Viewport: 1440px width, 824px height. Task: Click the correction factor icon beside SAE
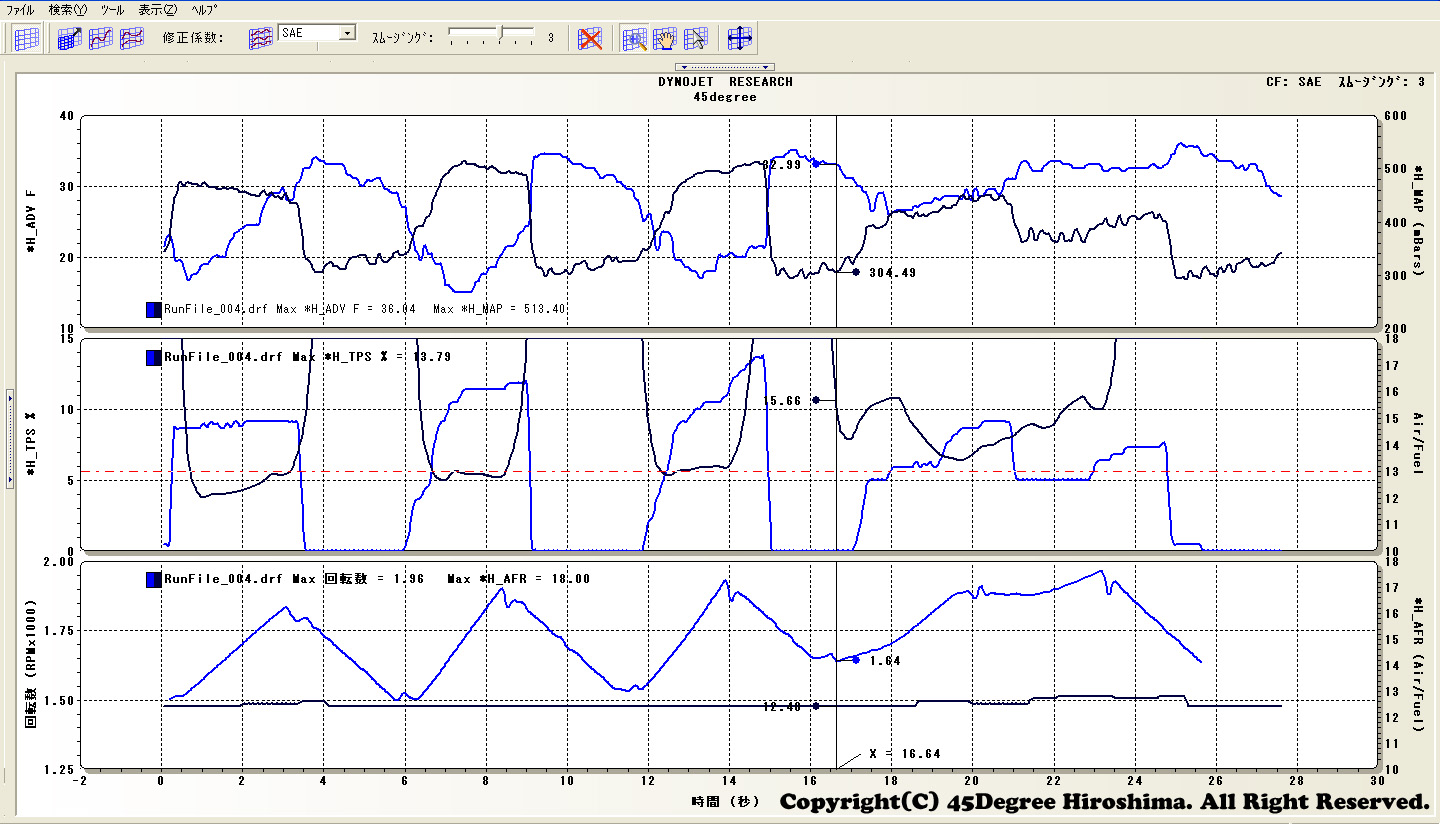click(x=260, y=39)
